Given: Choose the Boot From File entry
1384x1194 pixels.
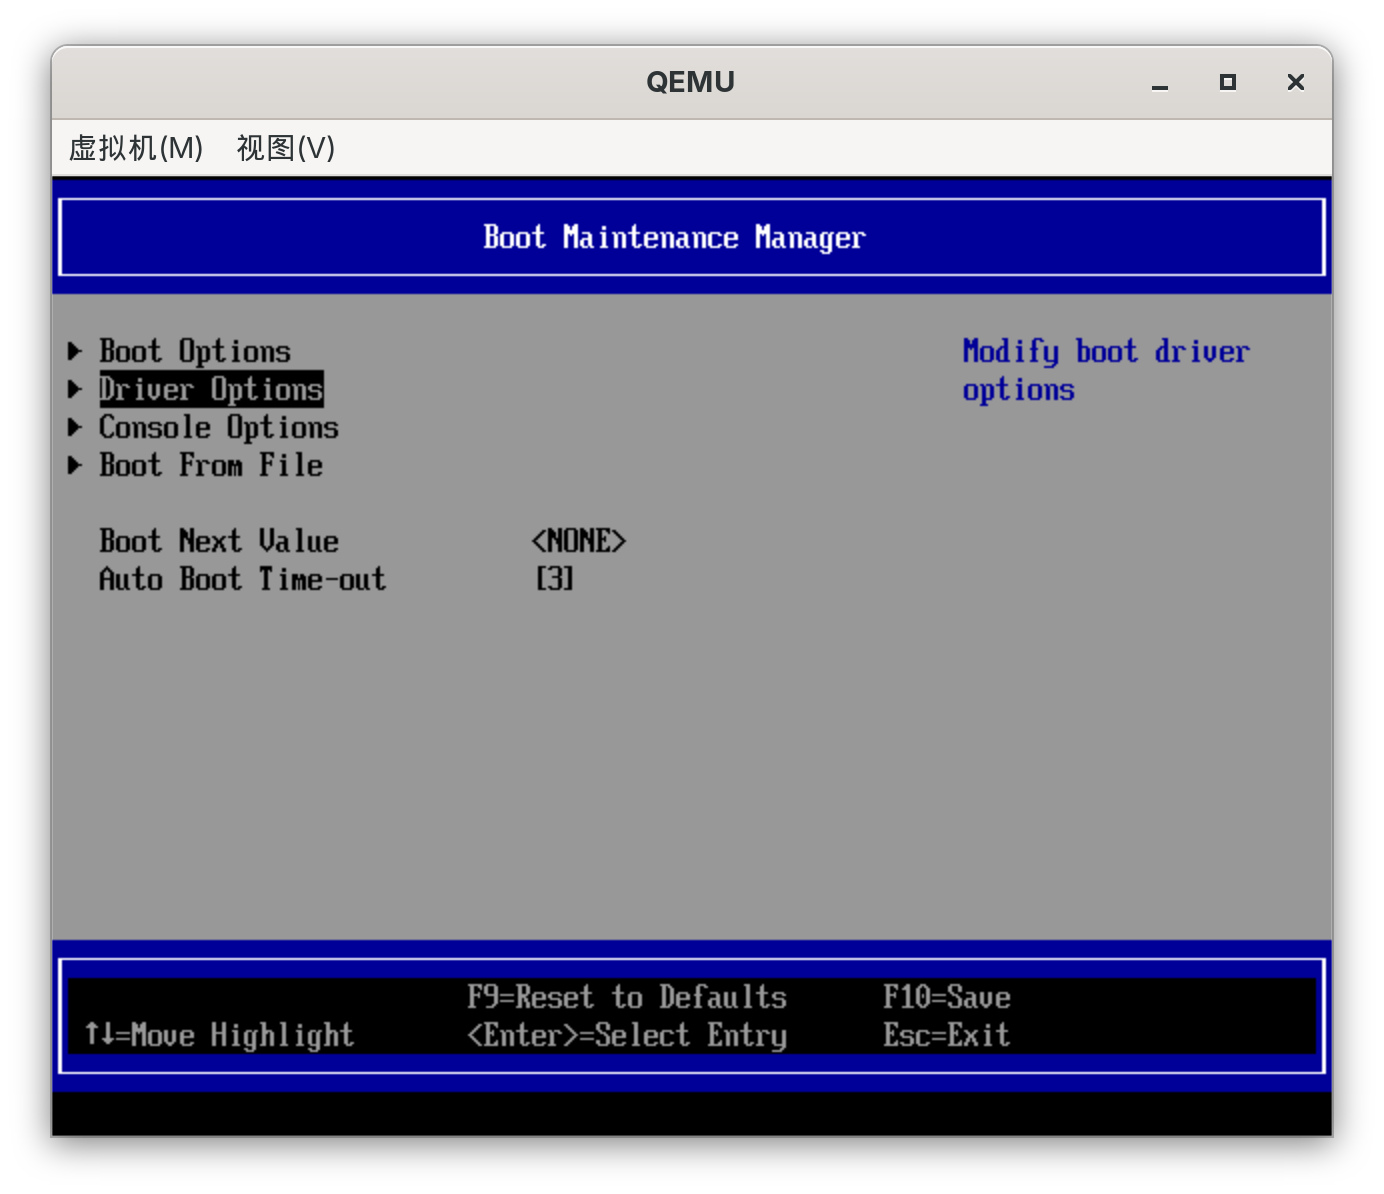Looking at the screenshot, I should pos(211,465).
